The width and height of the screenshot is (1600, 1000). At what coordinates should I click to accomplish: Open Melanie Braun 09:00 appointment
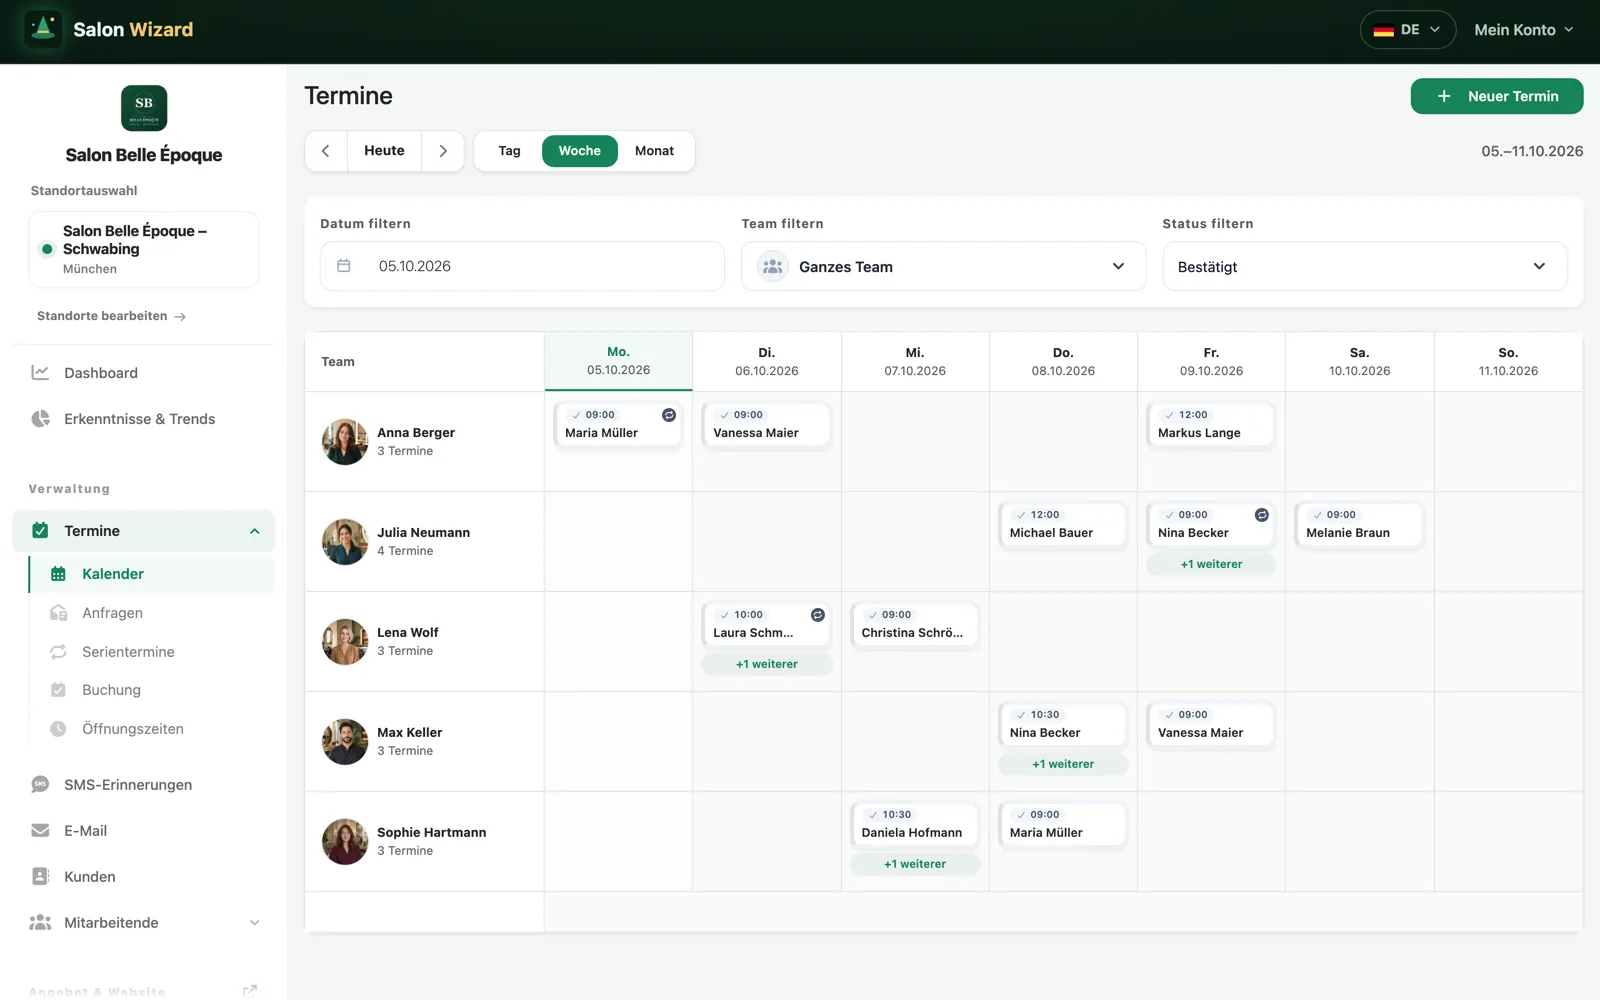[x=1359, y=524]
